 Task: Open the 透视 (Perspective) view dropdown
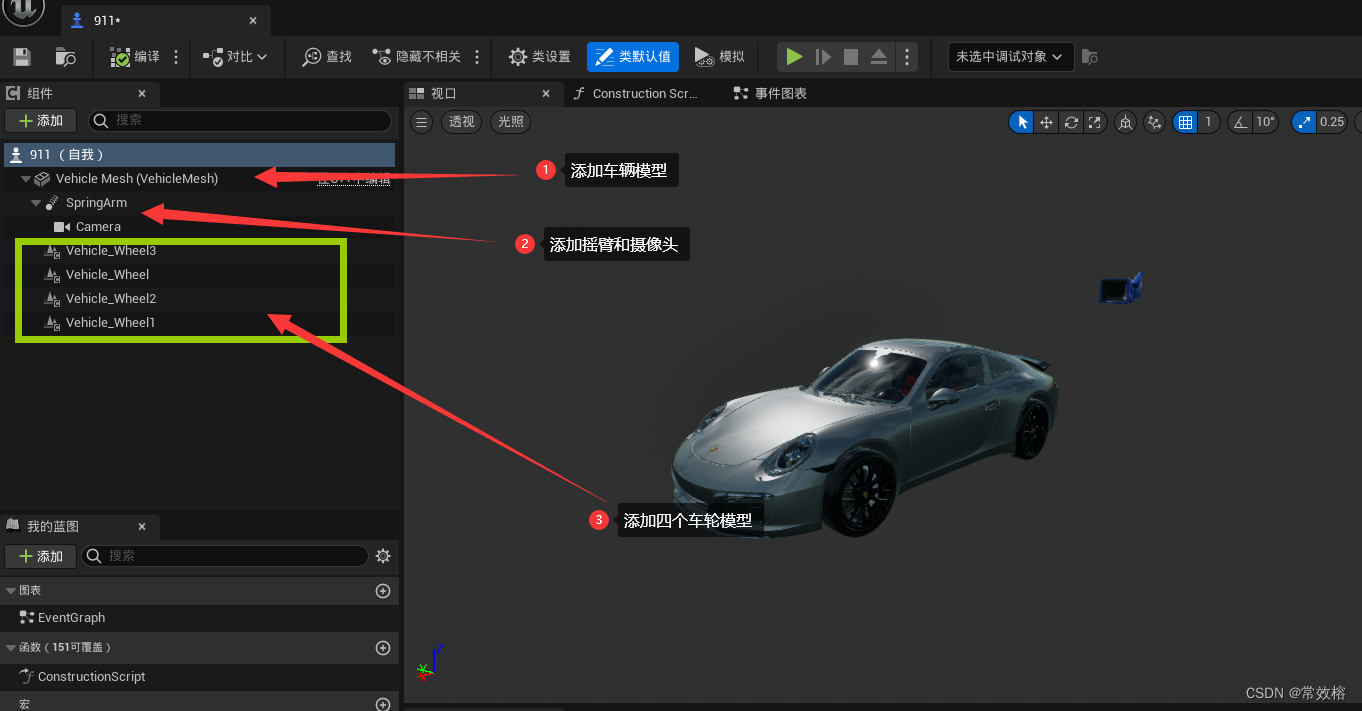461,121
